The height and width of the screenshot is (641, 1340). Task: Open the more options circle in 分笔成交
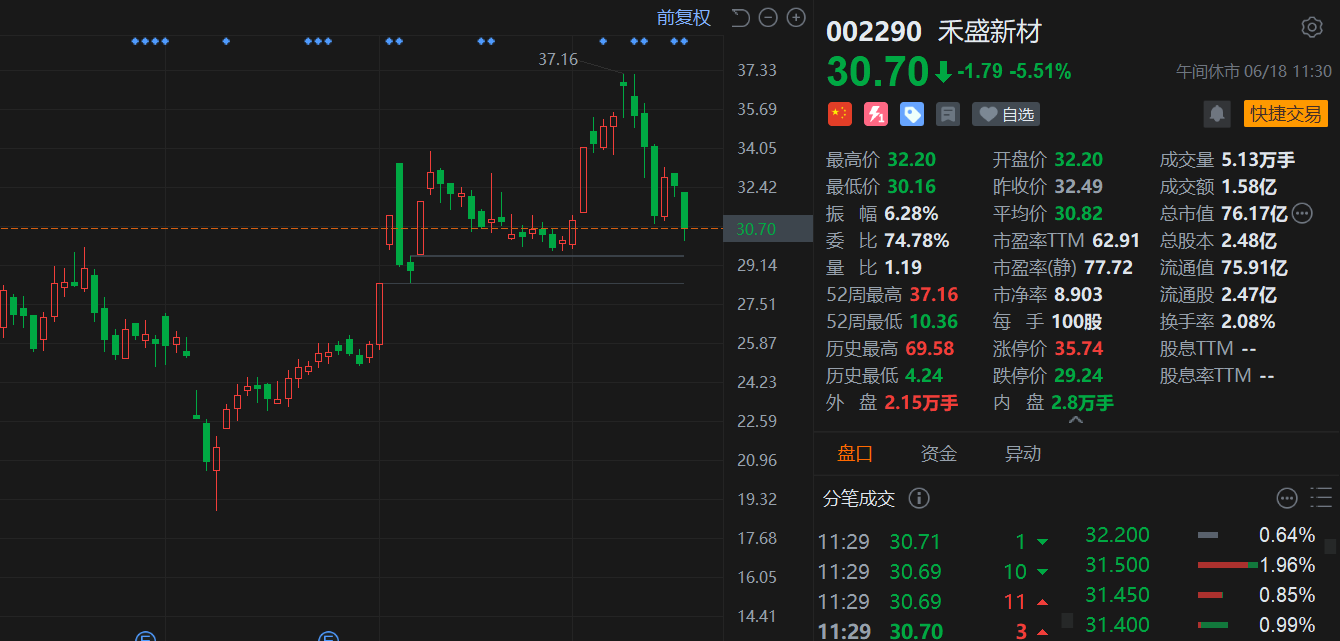click(1287, 498)
